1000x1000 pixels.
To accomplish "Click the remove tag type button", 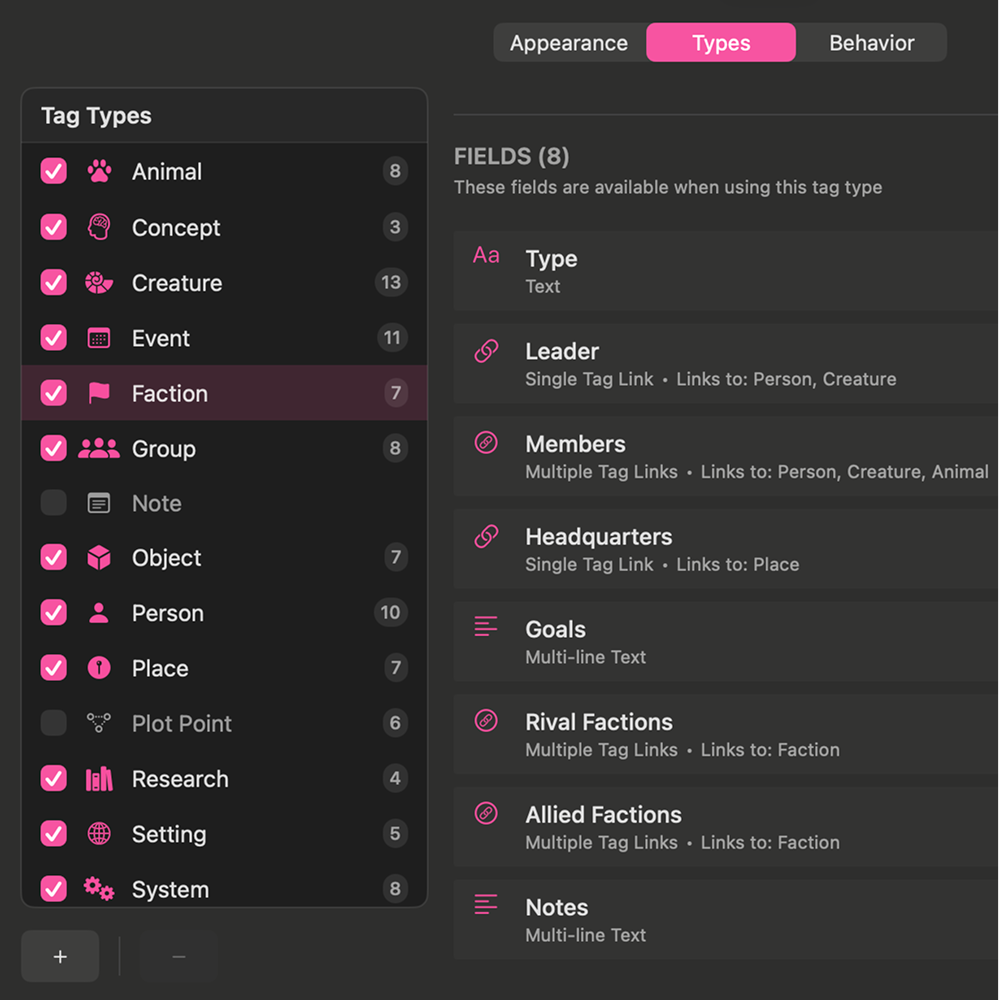I will tap(178, 956).
